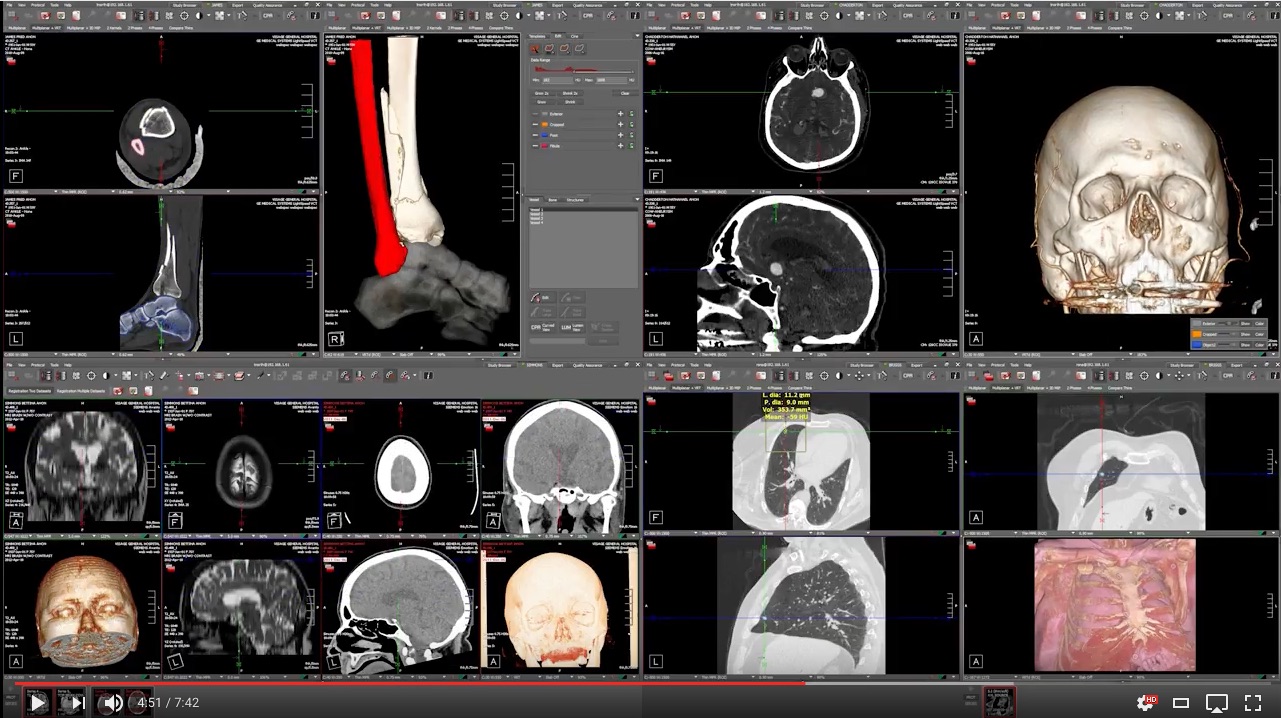Click the Foot segment's blue color swatch
This screenshot has height=718, width=1281.
click(x=544, y=135)
